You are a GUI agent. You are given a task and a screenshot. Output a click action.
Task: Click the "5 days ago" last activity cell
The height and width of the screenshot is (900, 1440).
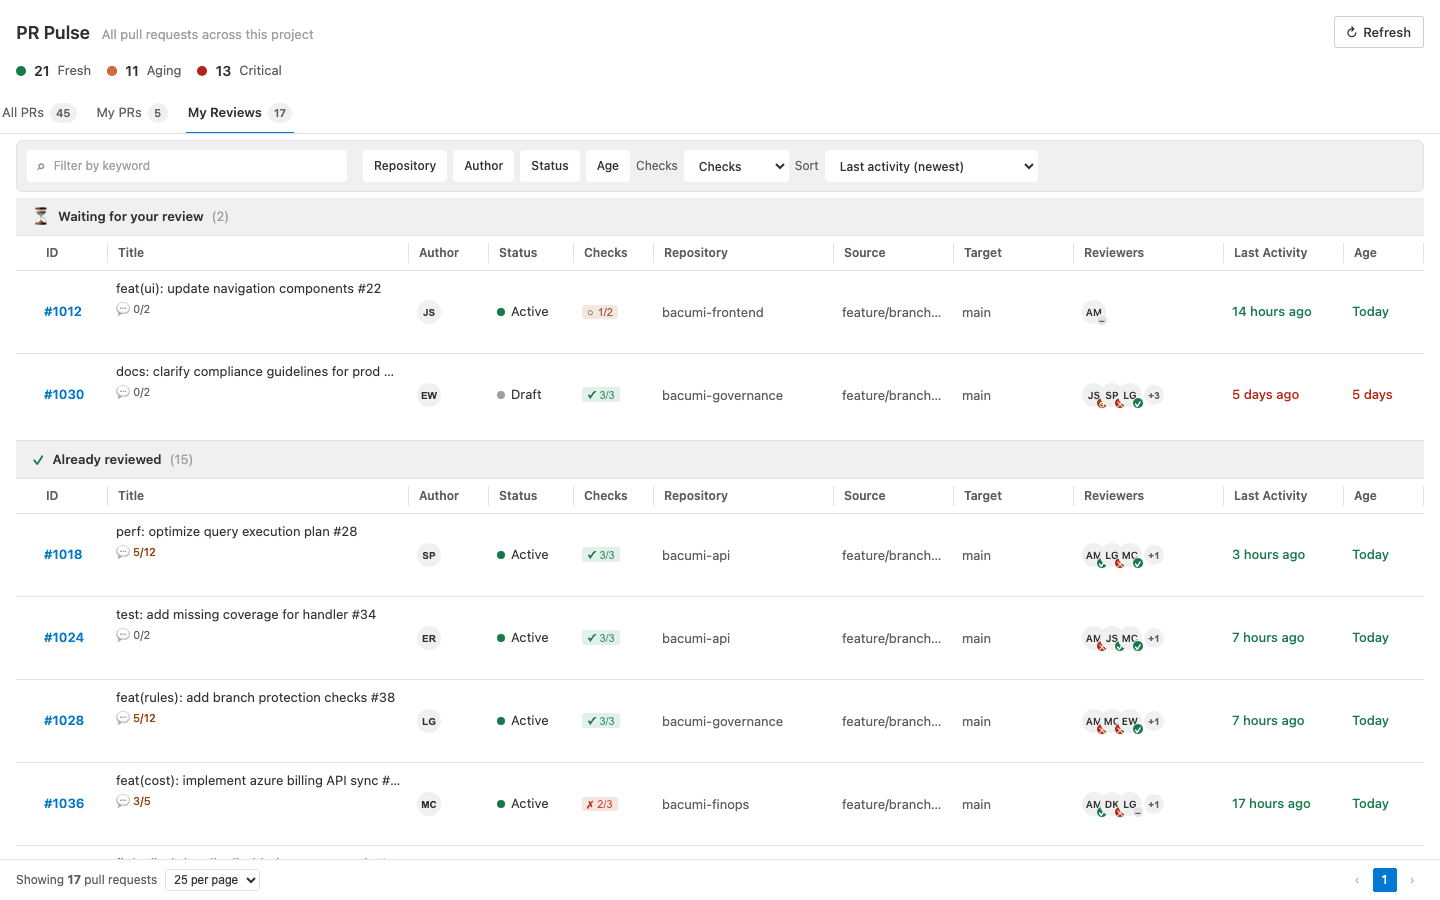[1266, 395]
